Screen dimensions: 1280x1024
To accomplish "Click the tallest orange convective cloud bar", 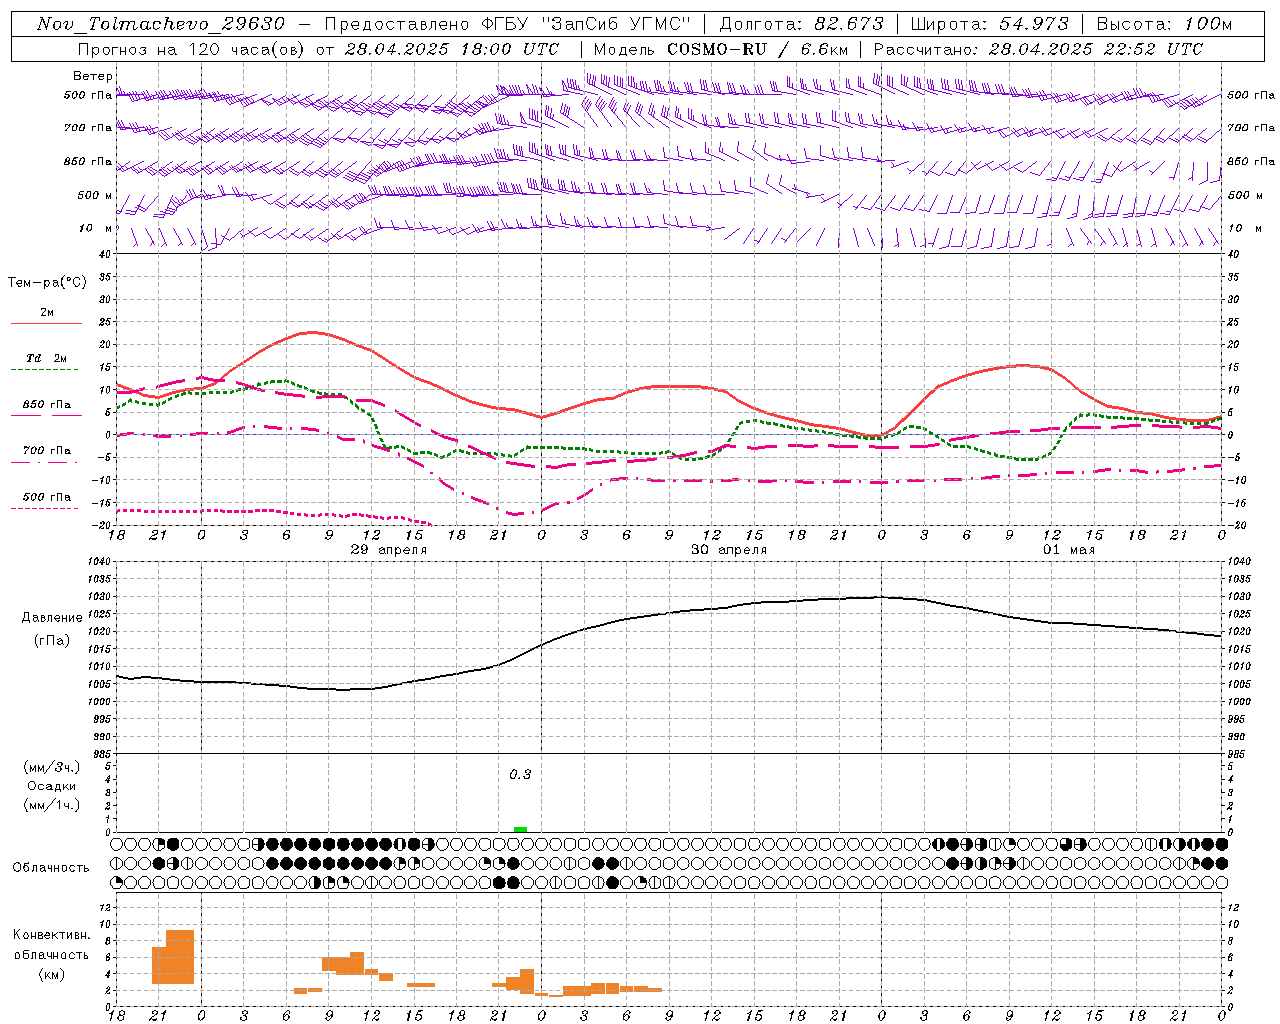I will 180,957.
